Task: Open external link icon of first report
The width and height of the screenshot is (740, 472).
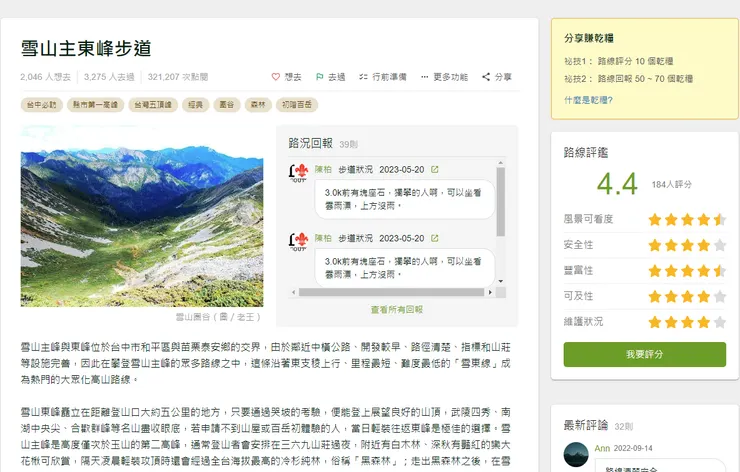Action: (x=435, y=169)
